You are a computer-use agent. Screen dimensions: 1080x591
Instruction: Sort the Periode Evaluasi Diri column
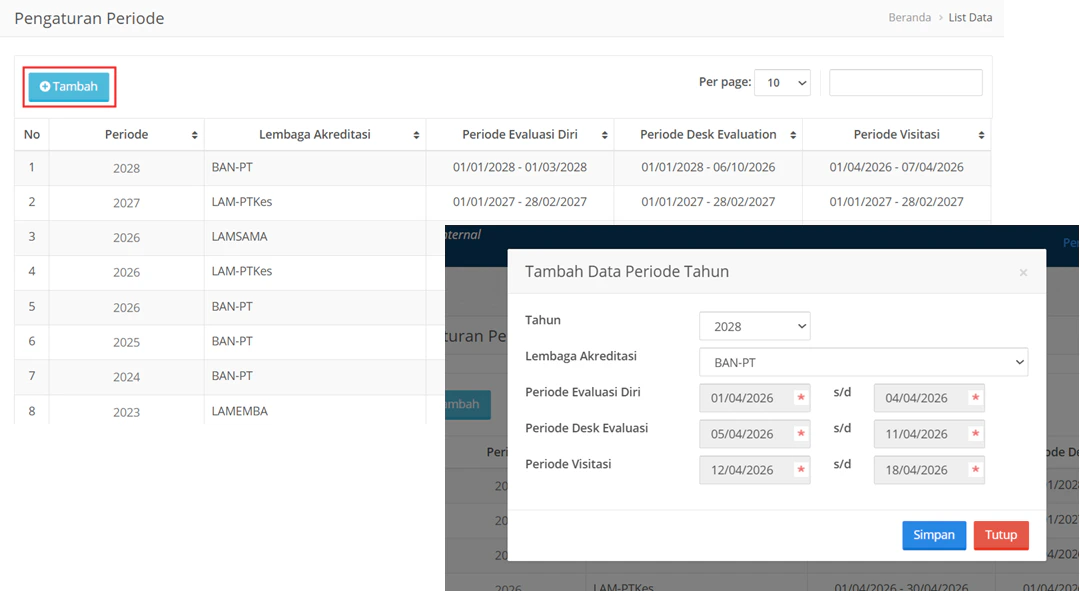coord(606,134)
